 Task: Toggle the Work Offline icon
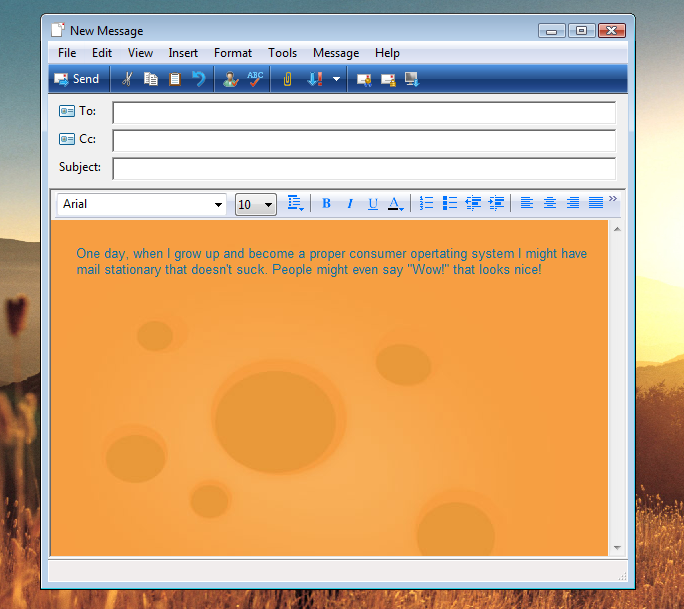412,79
